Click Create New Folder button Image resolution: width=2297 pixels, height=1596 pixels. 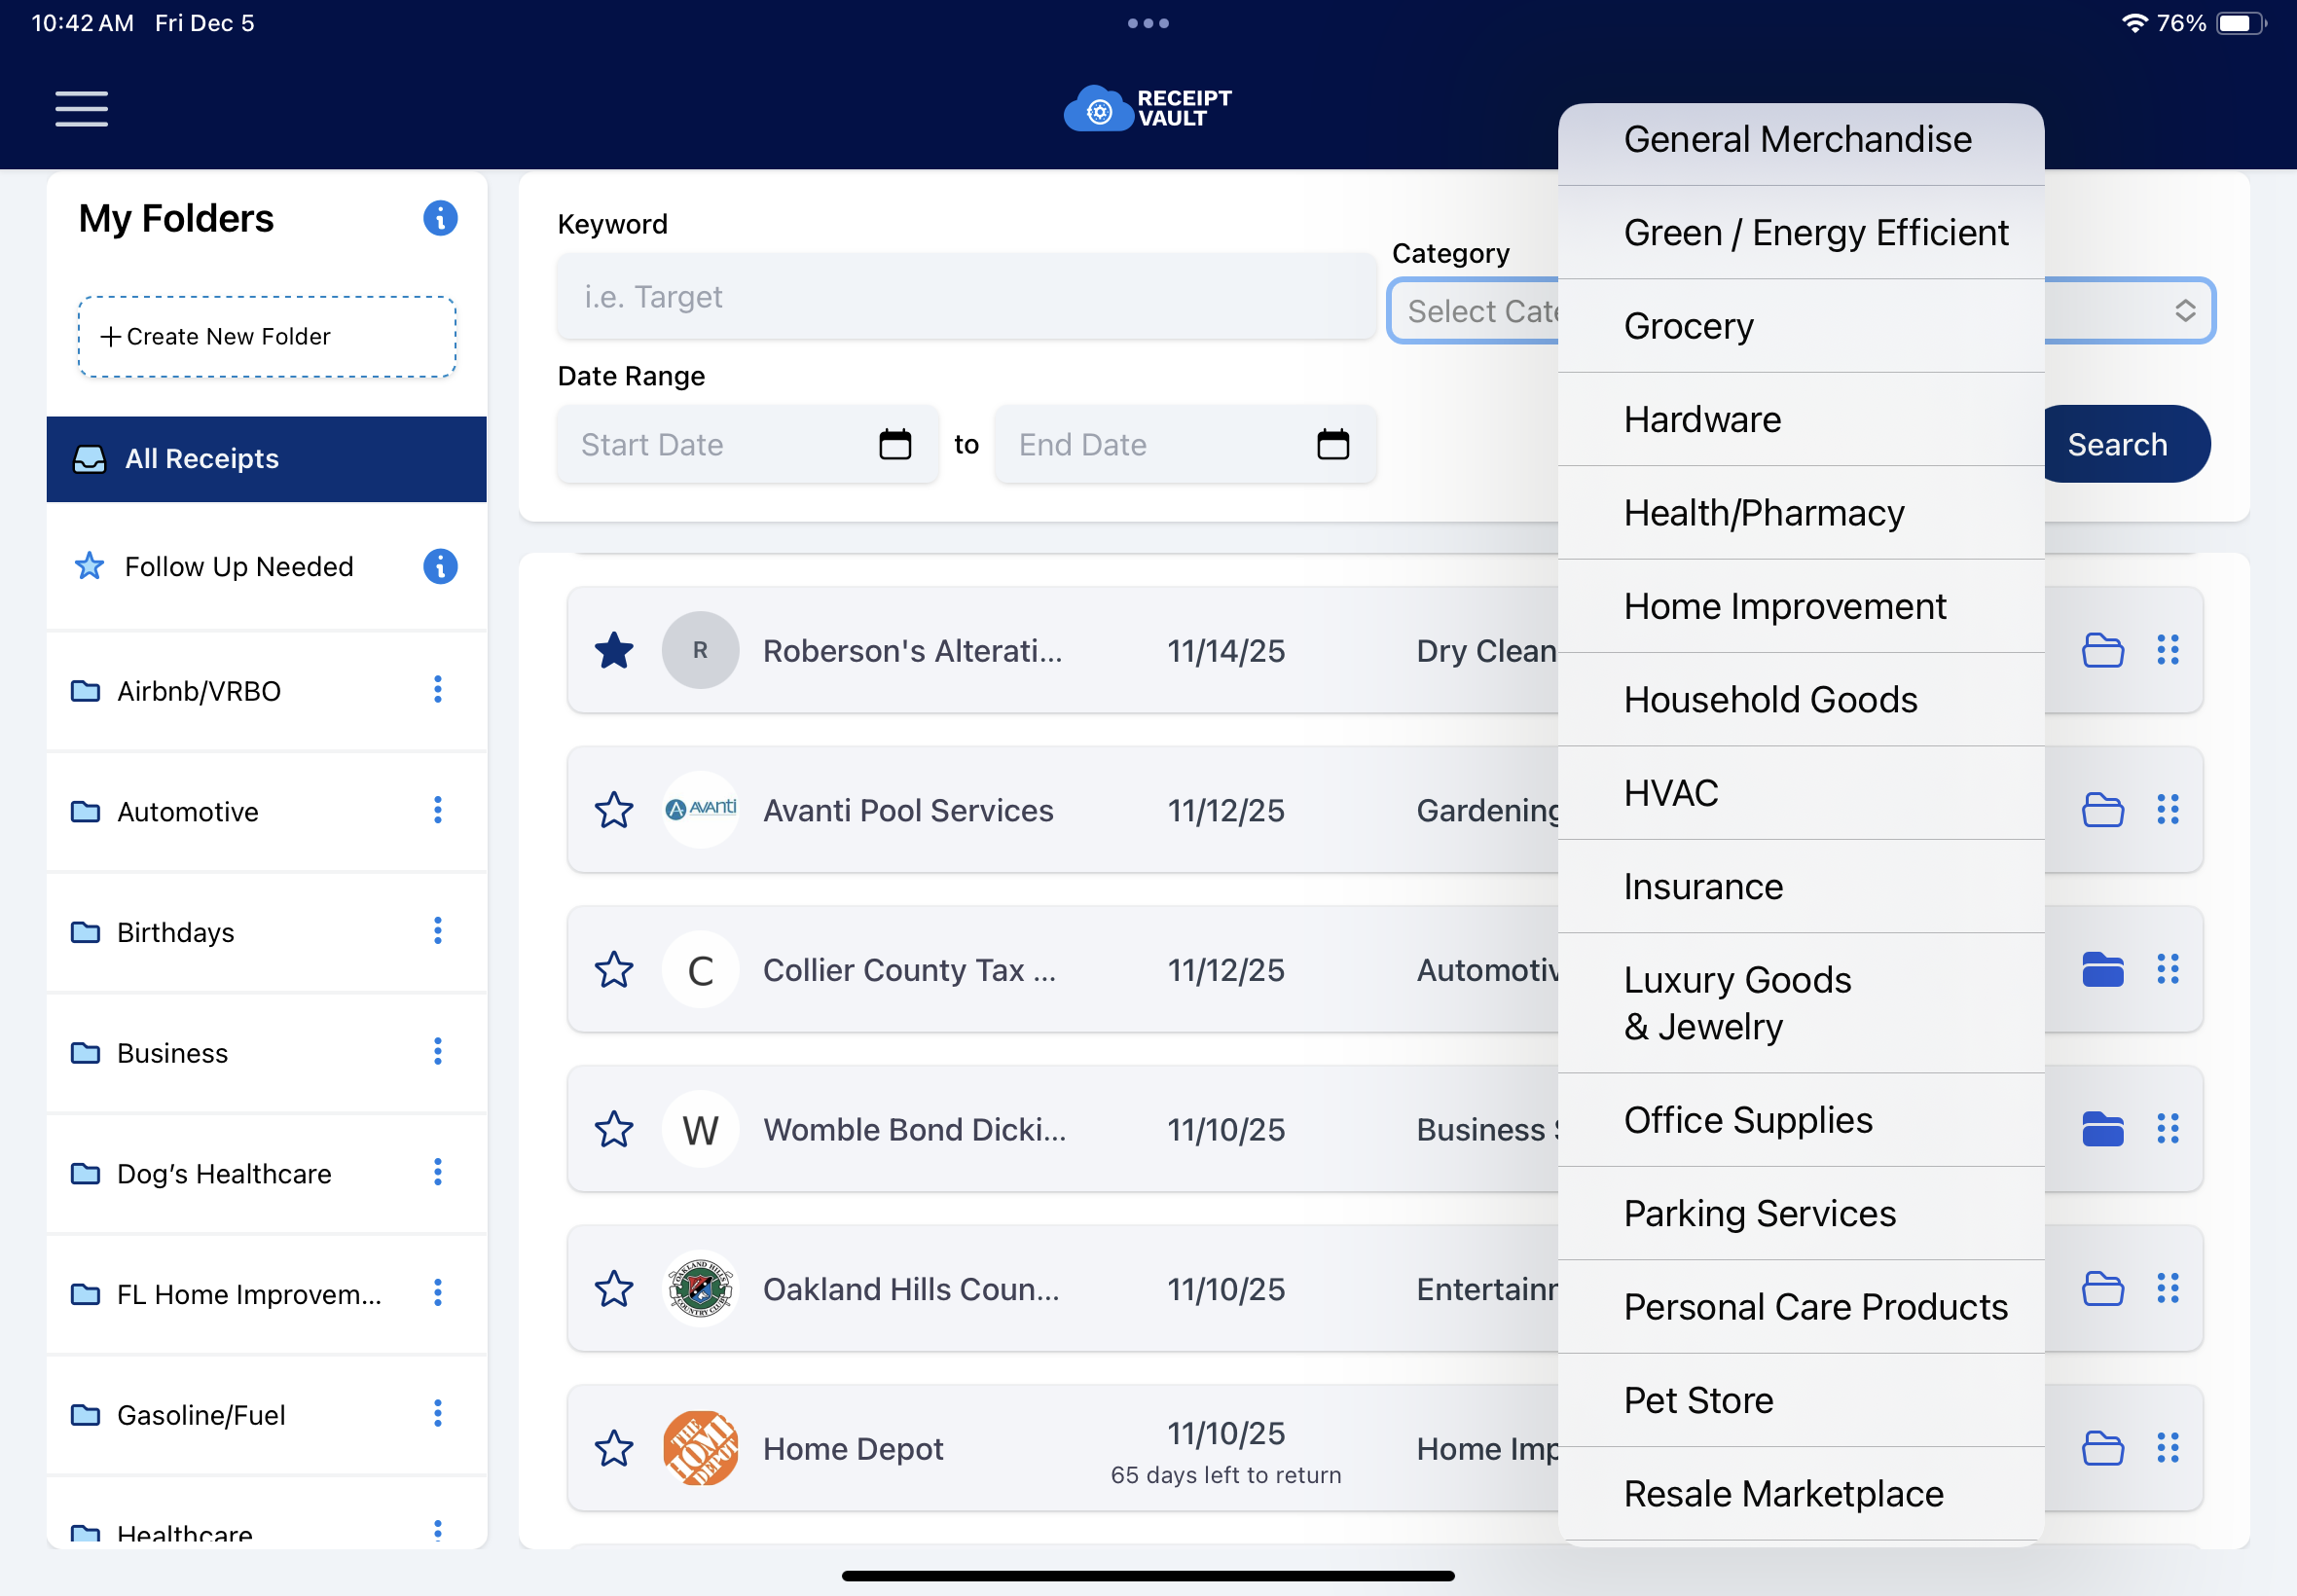click(267, 337)
